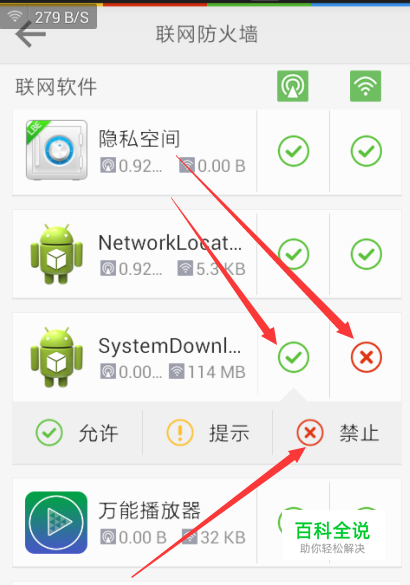The width and height of the screenshot is (410, 585).
Task: Open the 万能播放器 app entry
Action: [x=135, y=522]
